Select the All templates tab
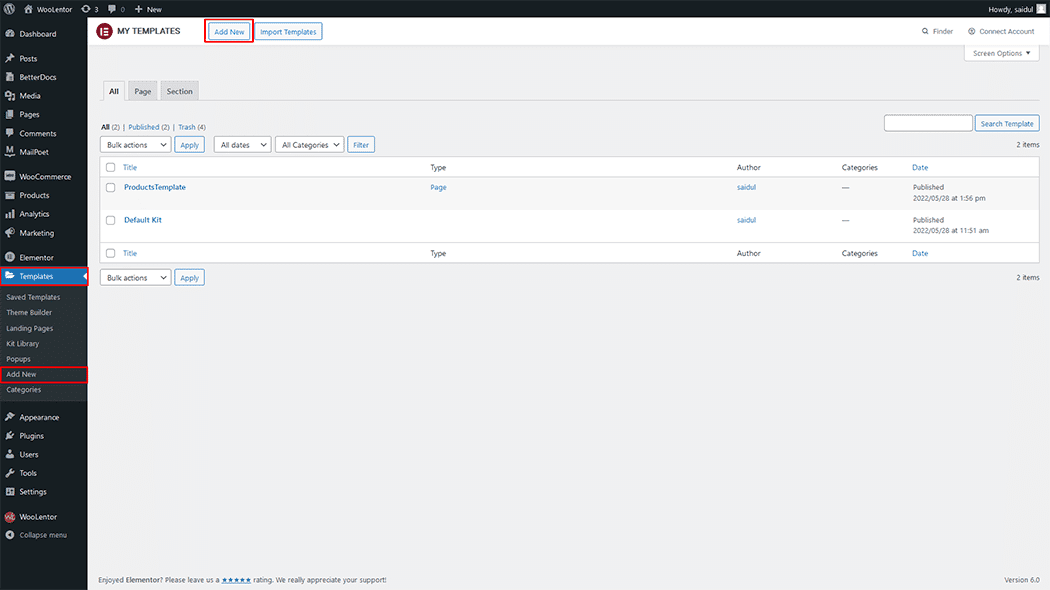This screenshot has height=590, width=1050. click(x=114, y=91)
